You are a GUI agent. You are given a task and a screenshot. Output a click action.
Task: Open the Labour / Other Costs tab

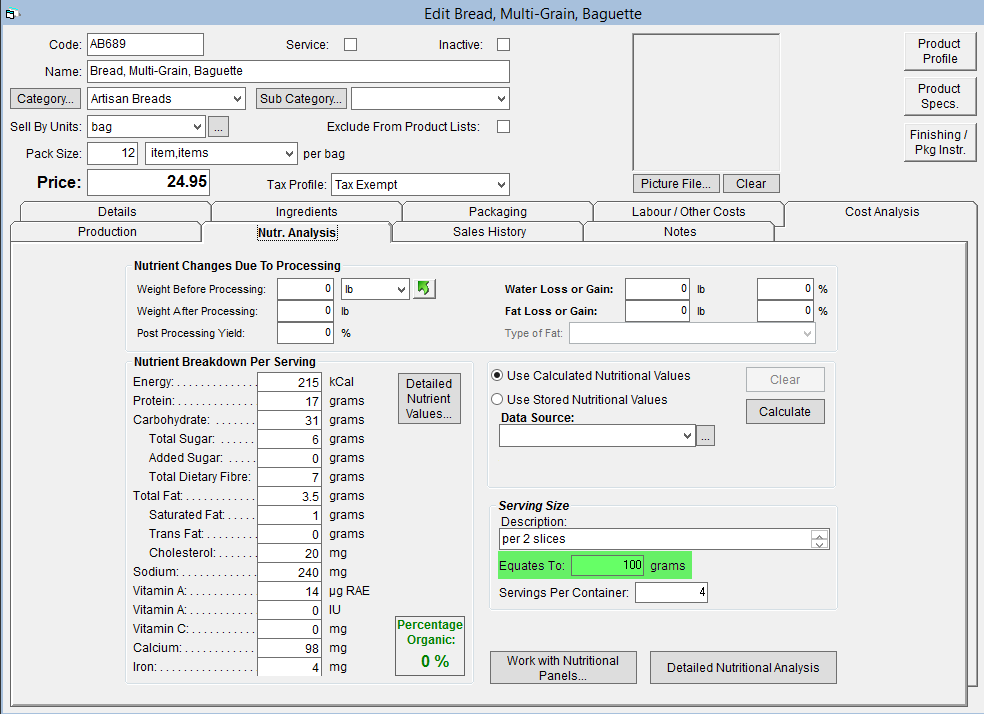688,211
